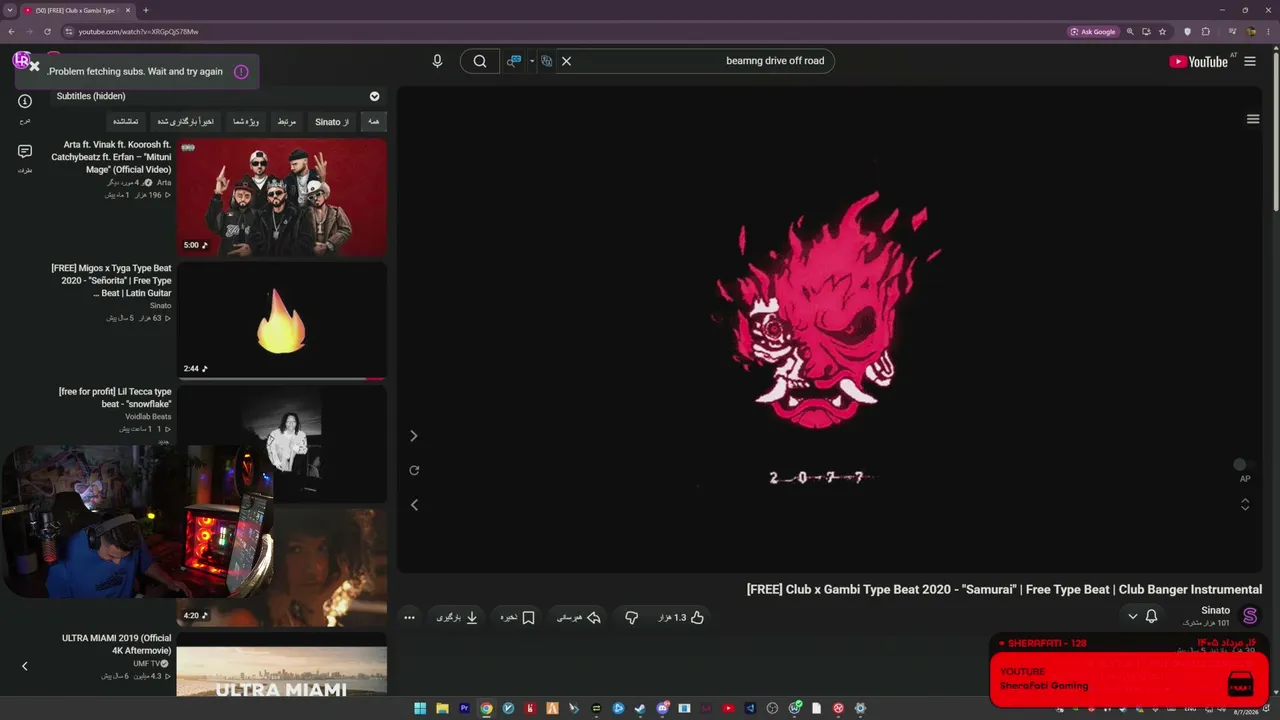Open the three-dot more actions menu
The height and width of the screenshot is (720, 1280).
click(409, 617)
